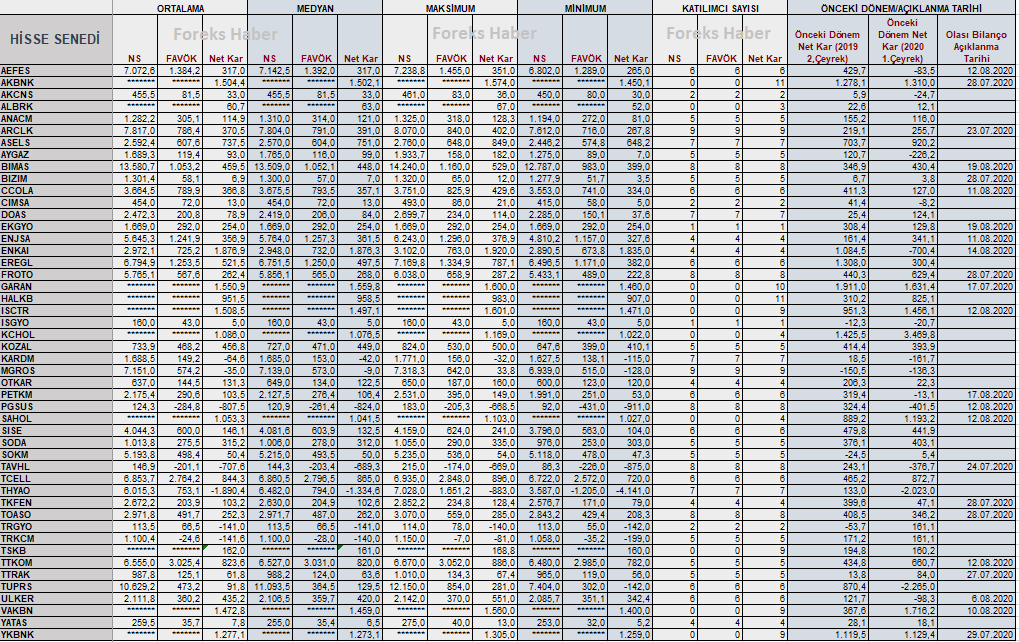This screenshot has width=1019, height=642.
Task: Click the MEDYAN group header
Action: click(315, 8)
